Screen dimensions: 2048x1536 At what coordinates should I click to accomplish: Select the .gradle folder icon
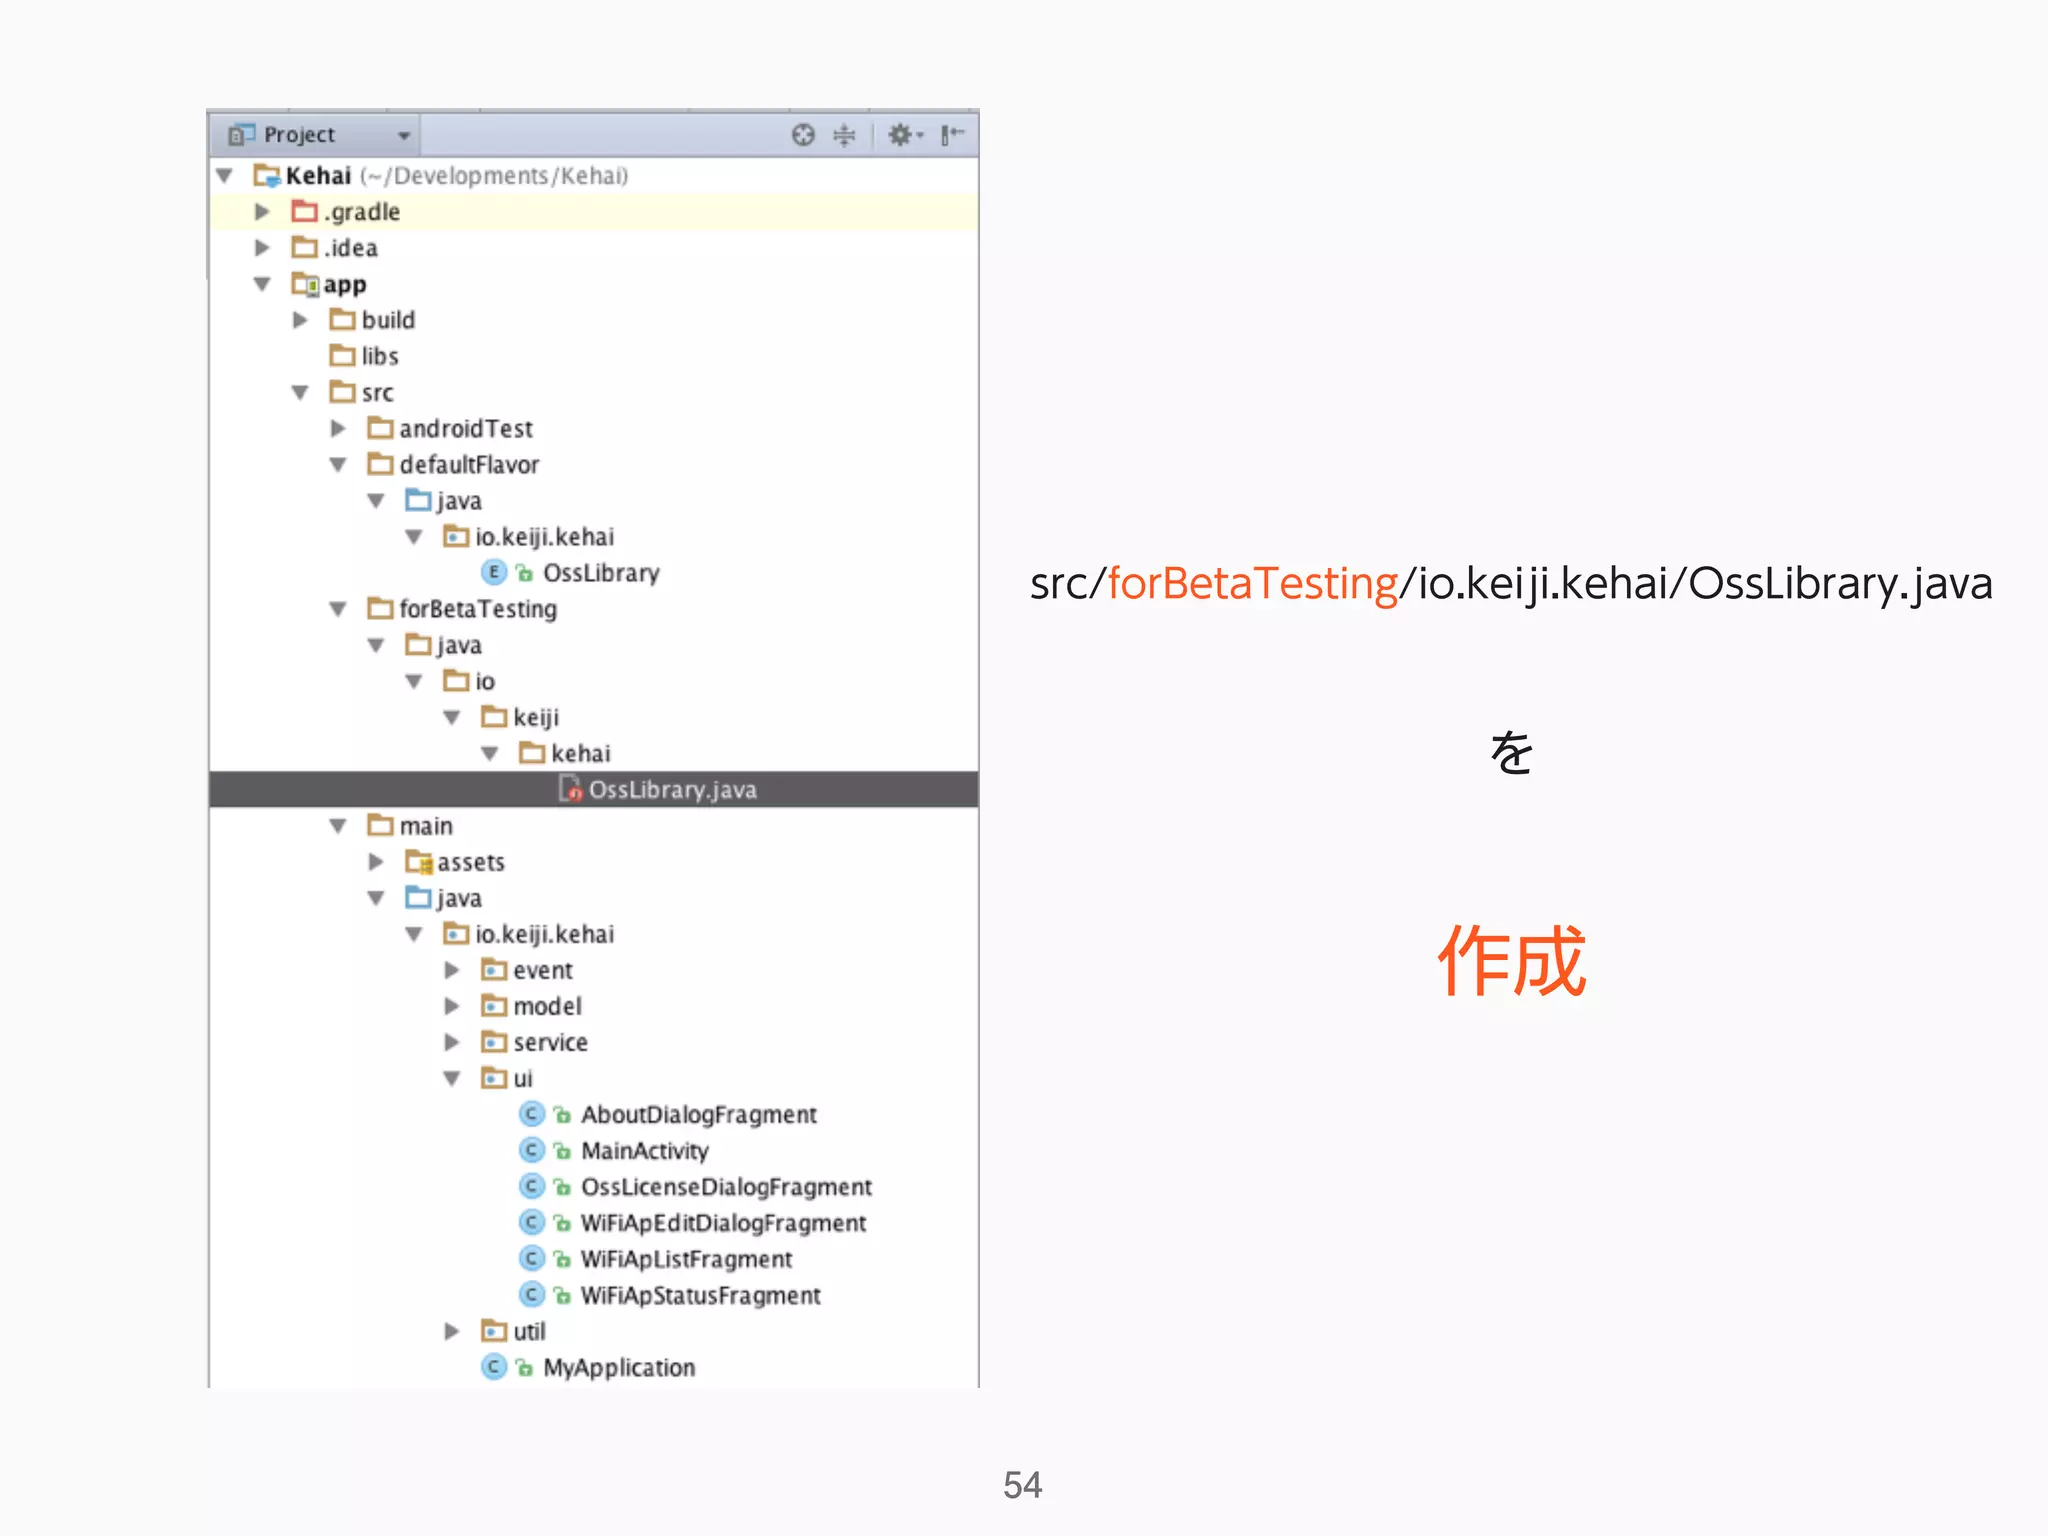coord(305,211)
